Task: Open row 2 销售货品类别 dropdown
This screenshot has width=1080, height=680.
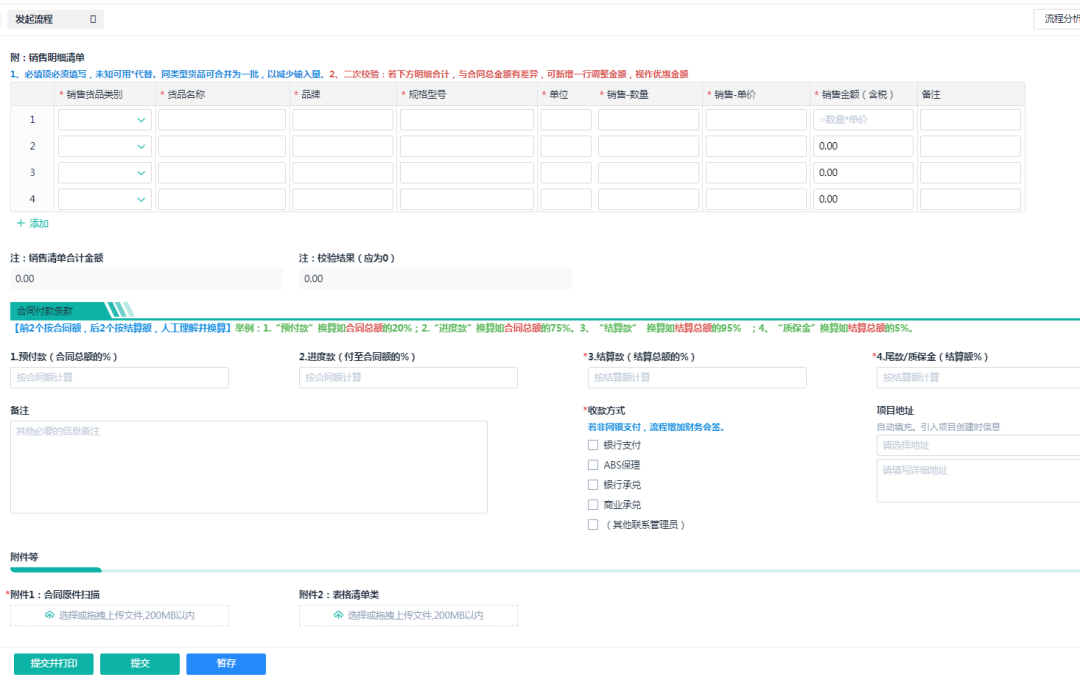Action: pos(105,146)
